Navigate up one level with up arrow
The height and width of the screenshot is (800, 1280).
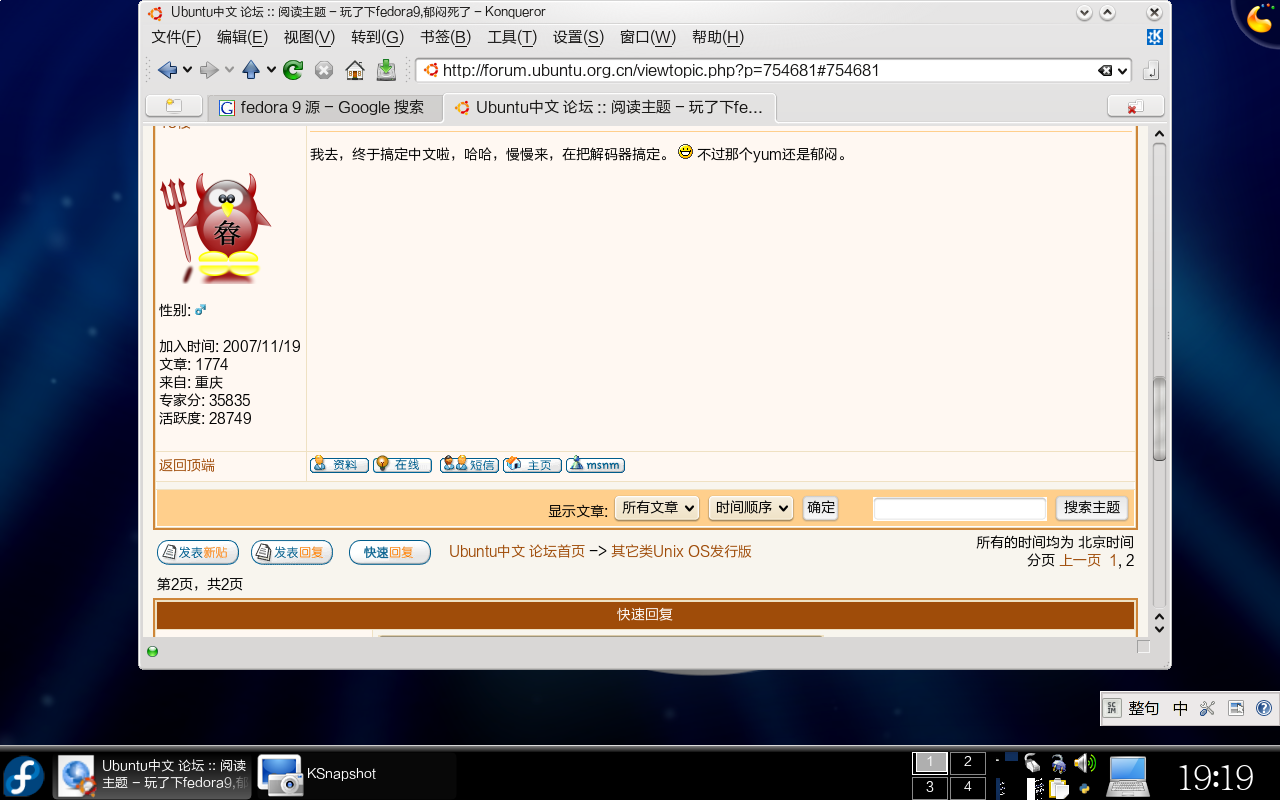251,70
